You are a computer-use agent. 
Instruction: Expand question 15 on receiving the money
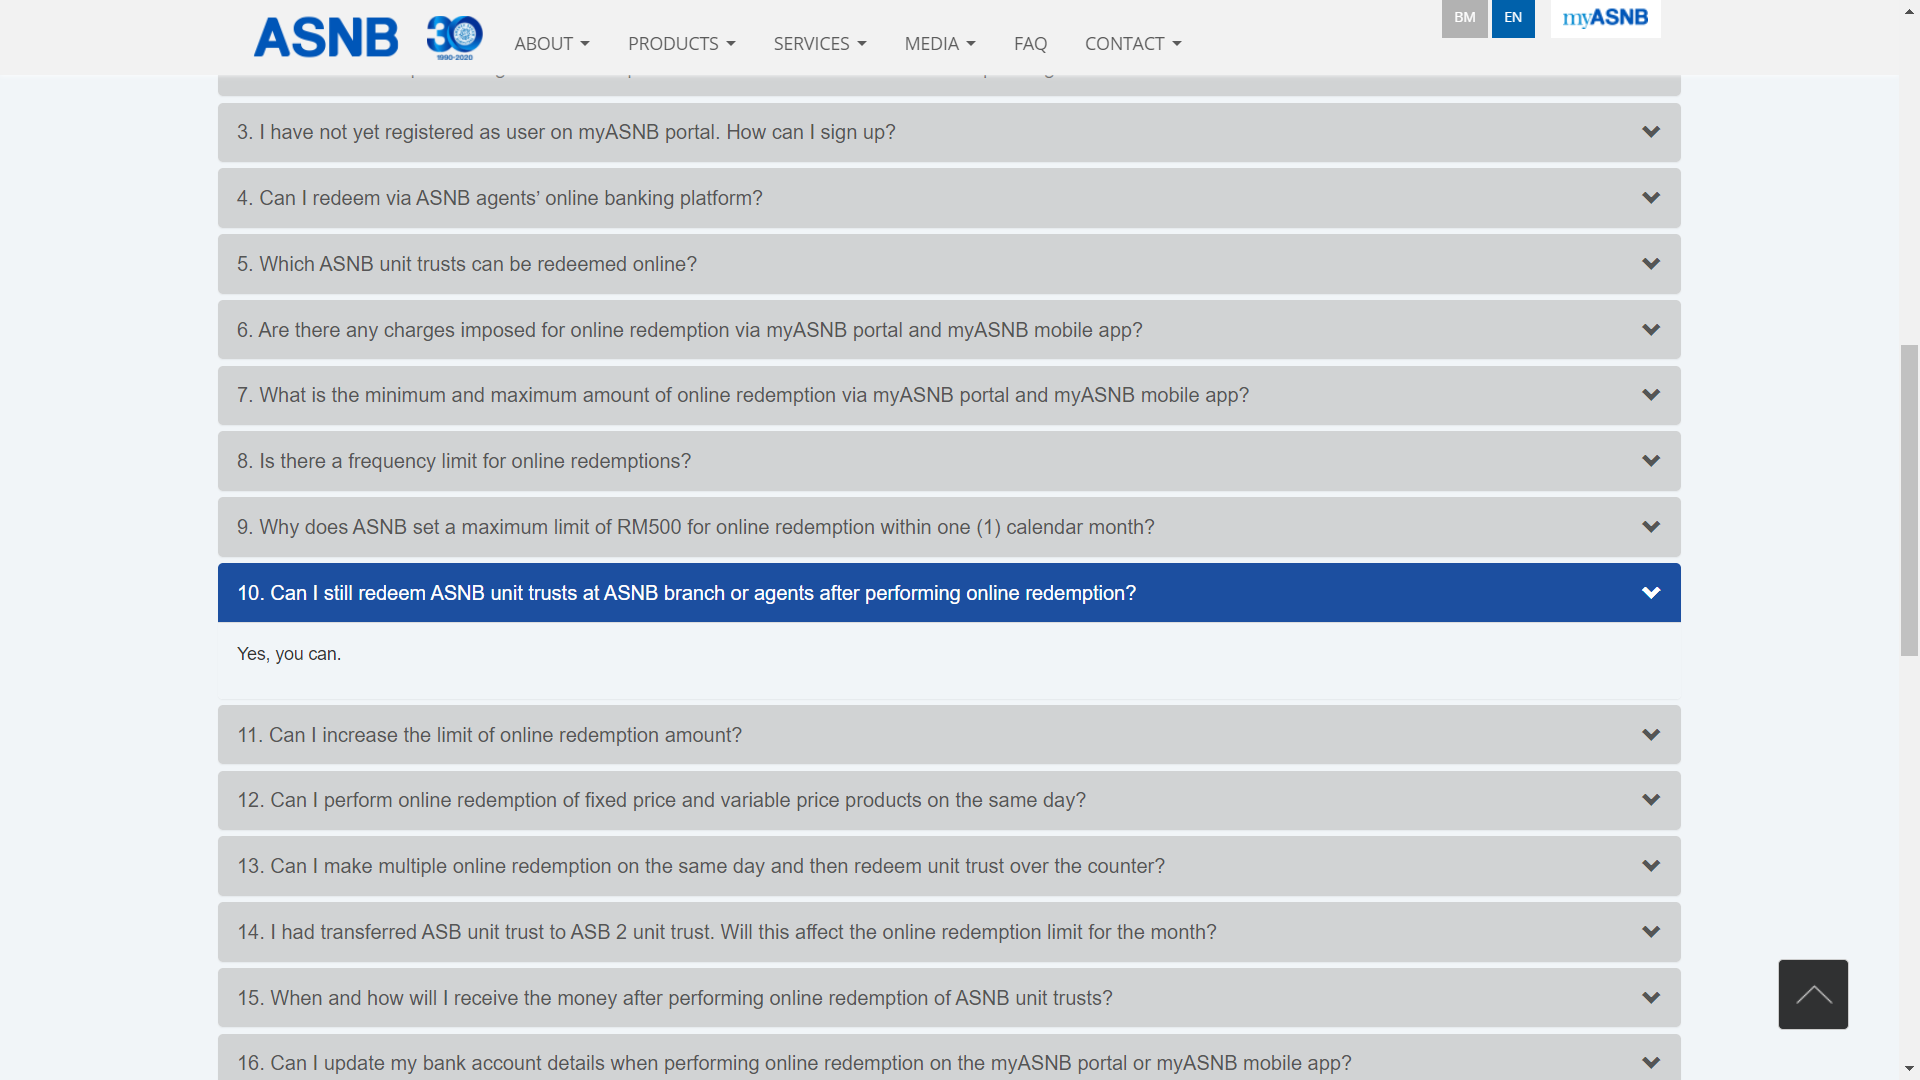coord(949,998)
